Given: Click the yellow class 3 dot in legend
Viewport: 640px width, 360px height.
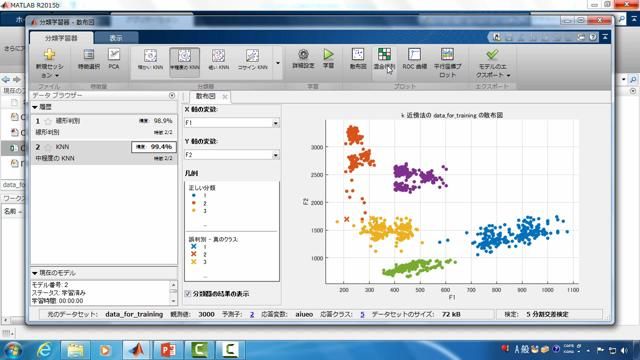Looking at the screenshot, I should pyautogui.click(x=193, y=211).
